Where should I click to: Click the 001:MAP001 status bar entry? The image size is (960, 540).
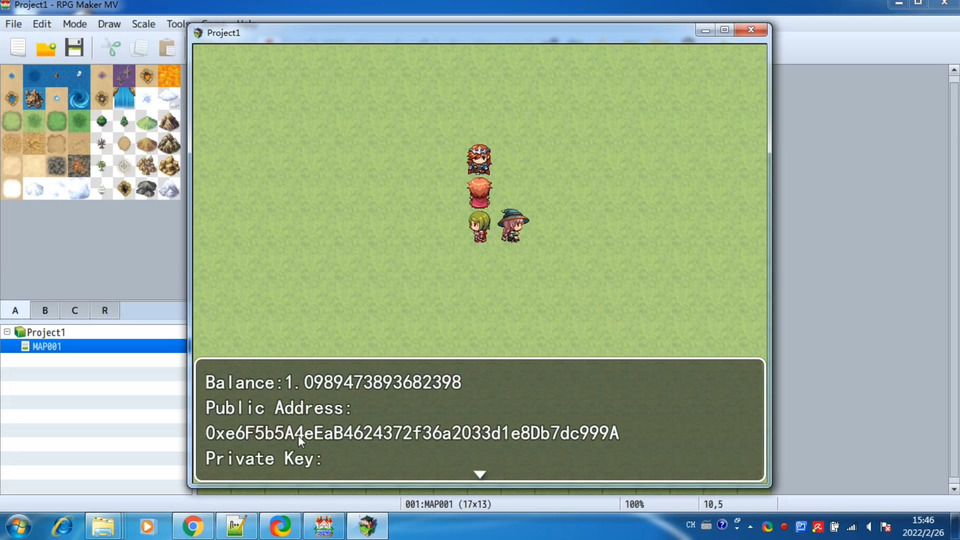pyautogui.click(x=448, y=504)
